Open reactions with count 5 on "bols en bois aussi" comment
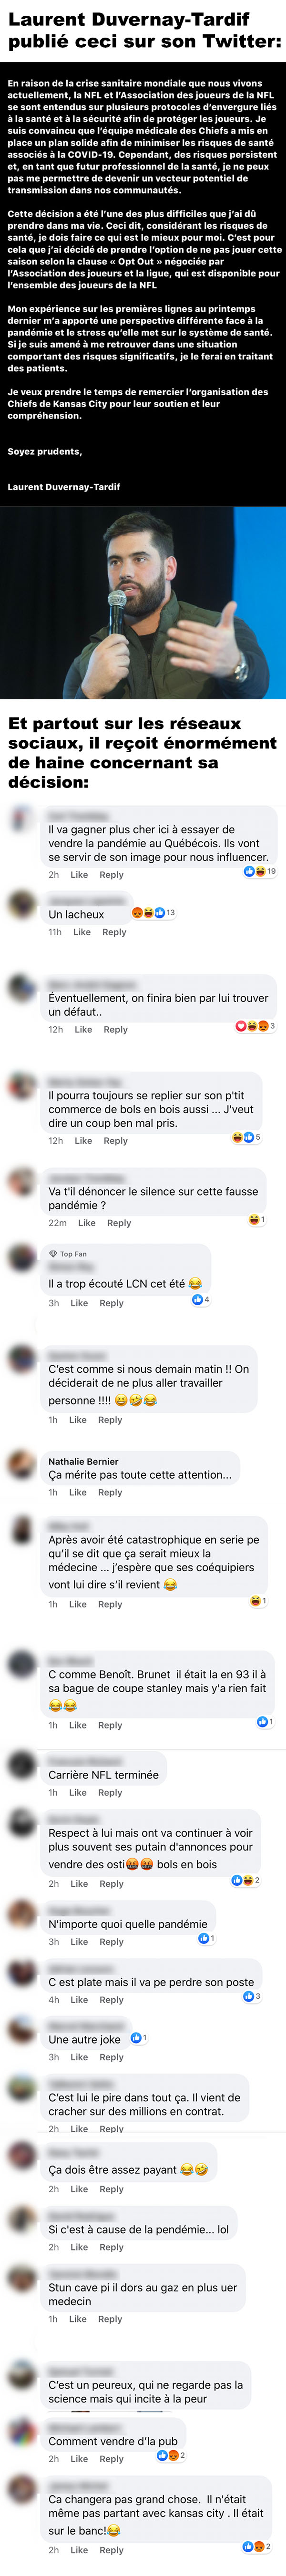This screenshot has height=2576, width=286. pos(246,1137)
